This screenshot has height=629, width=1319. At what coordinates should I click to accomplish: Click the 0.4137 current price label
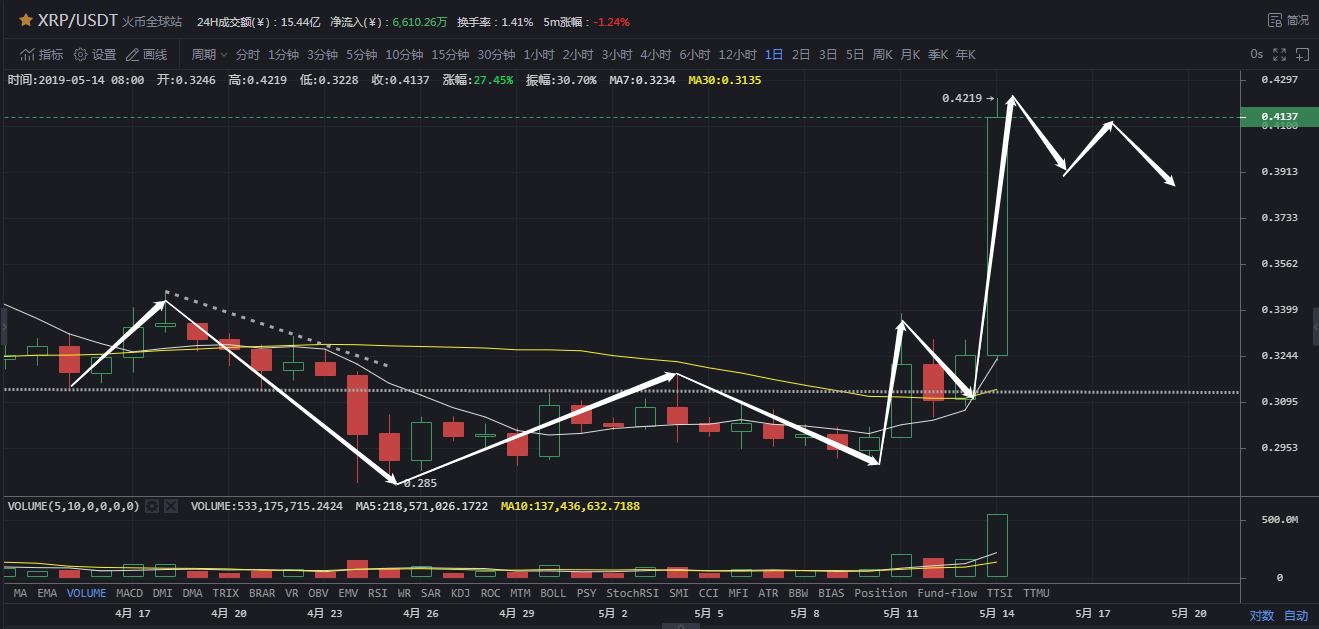coord(1278,117)
